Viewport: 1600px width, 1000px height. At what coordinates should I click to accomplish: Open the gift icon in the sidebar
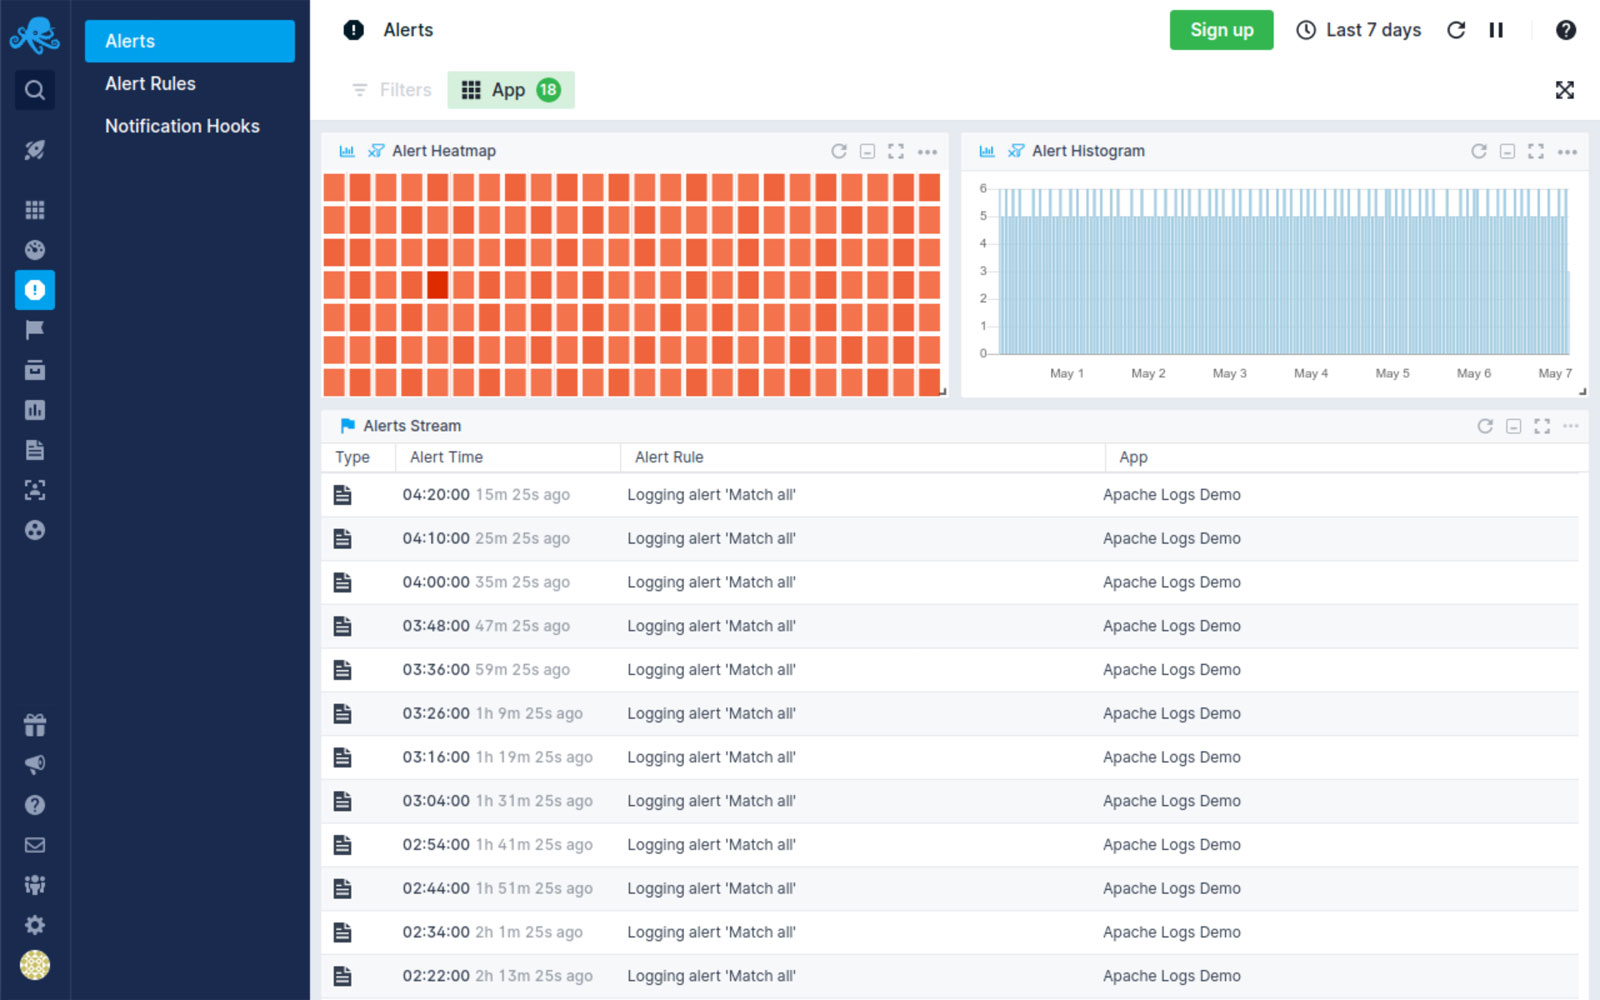coord(35,725)
